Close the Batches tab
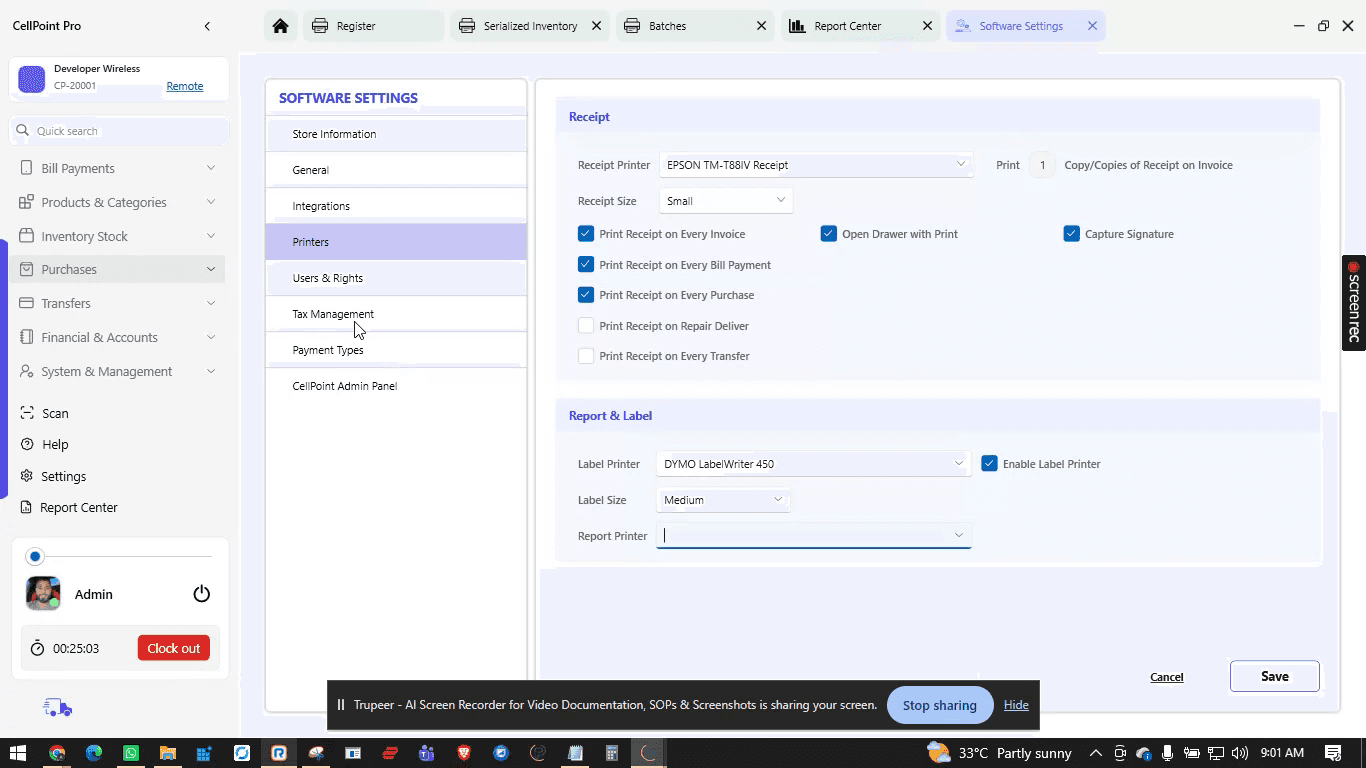Viewport: 1366px width, 768px height. (x=762, y=26)
